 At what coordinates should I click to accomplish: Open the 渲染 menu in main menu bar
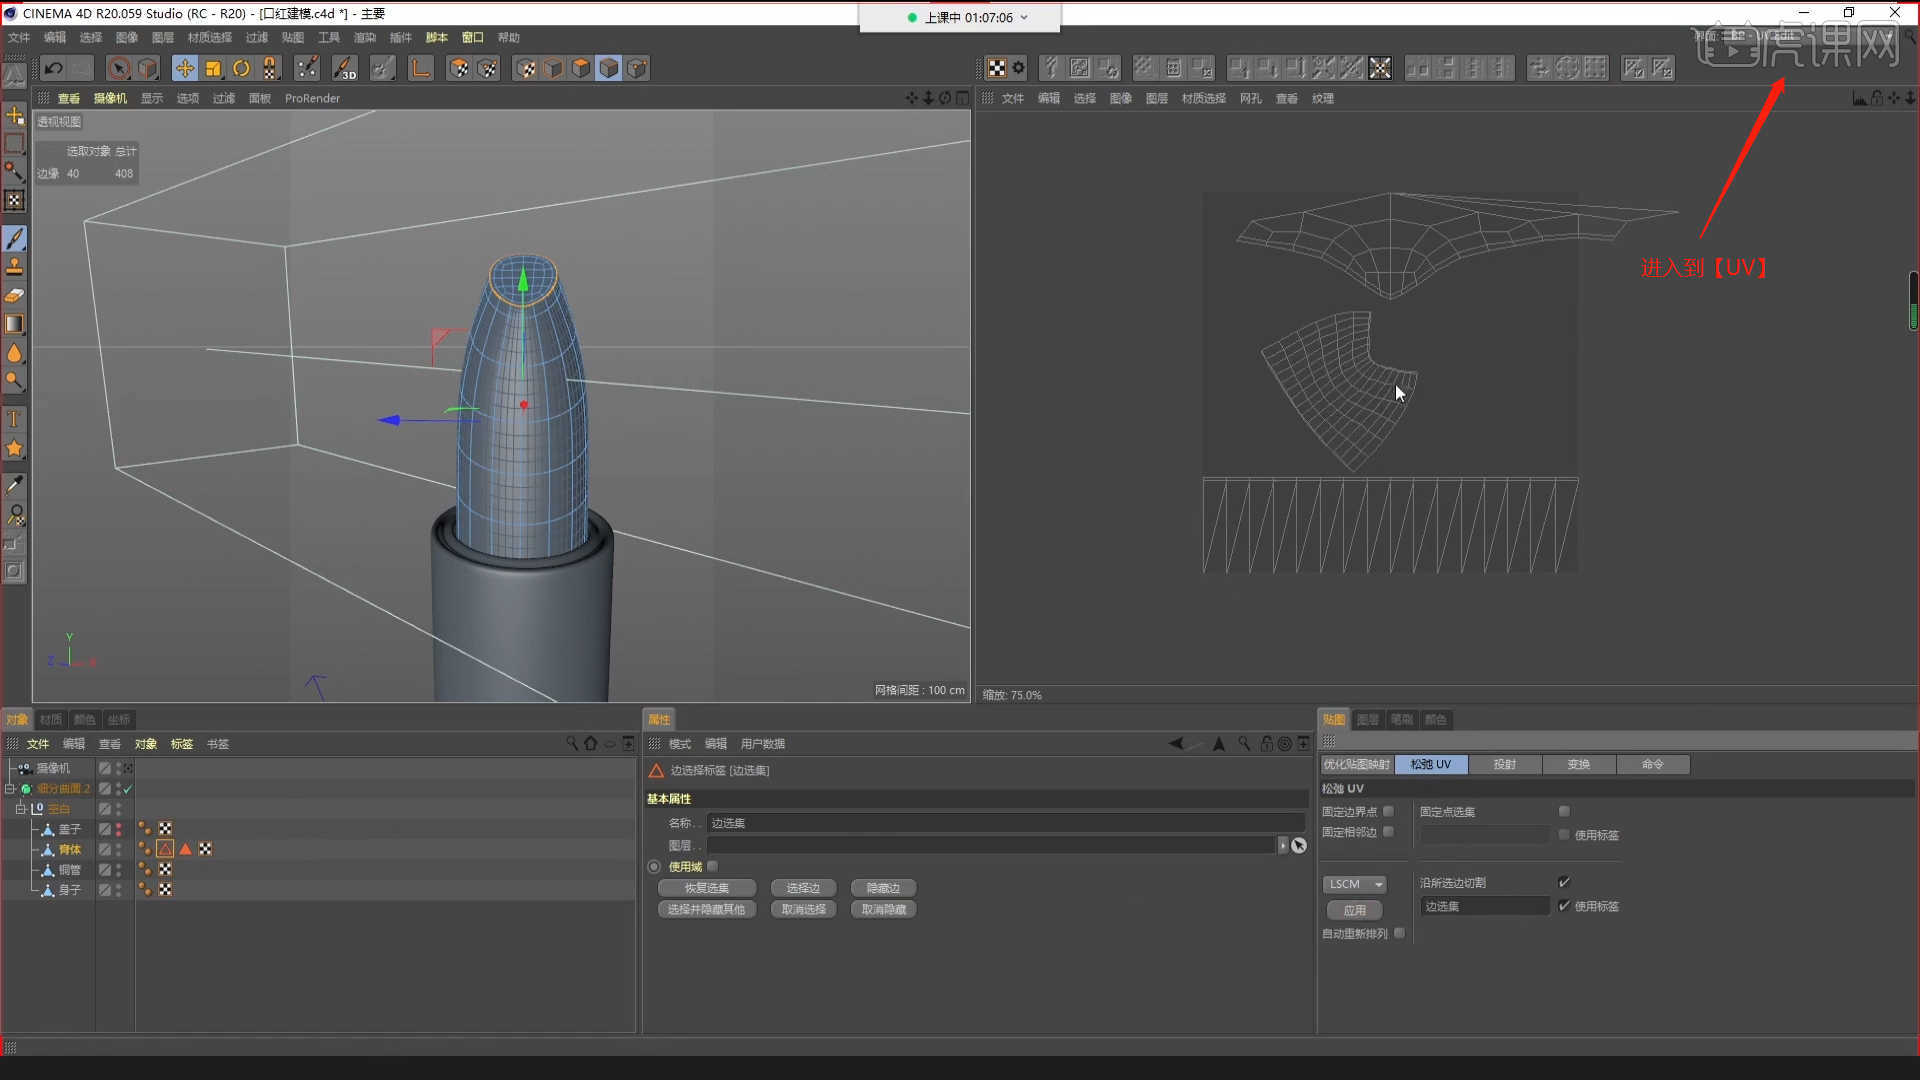(x=364, y=37)
